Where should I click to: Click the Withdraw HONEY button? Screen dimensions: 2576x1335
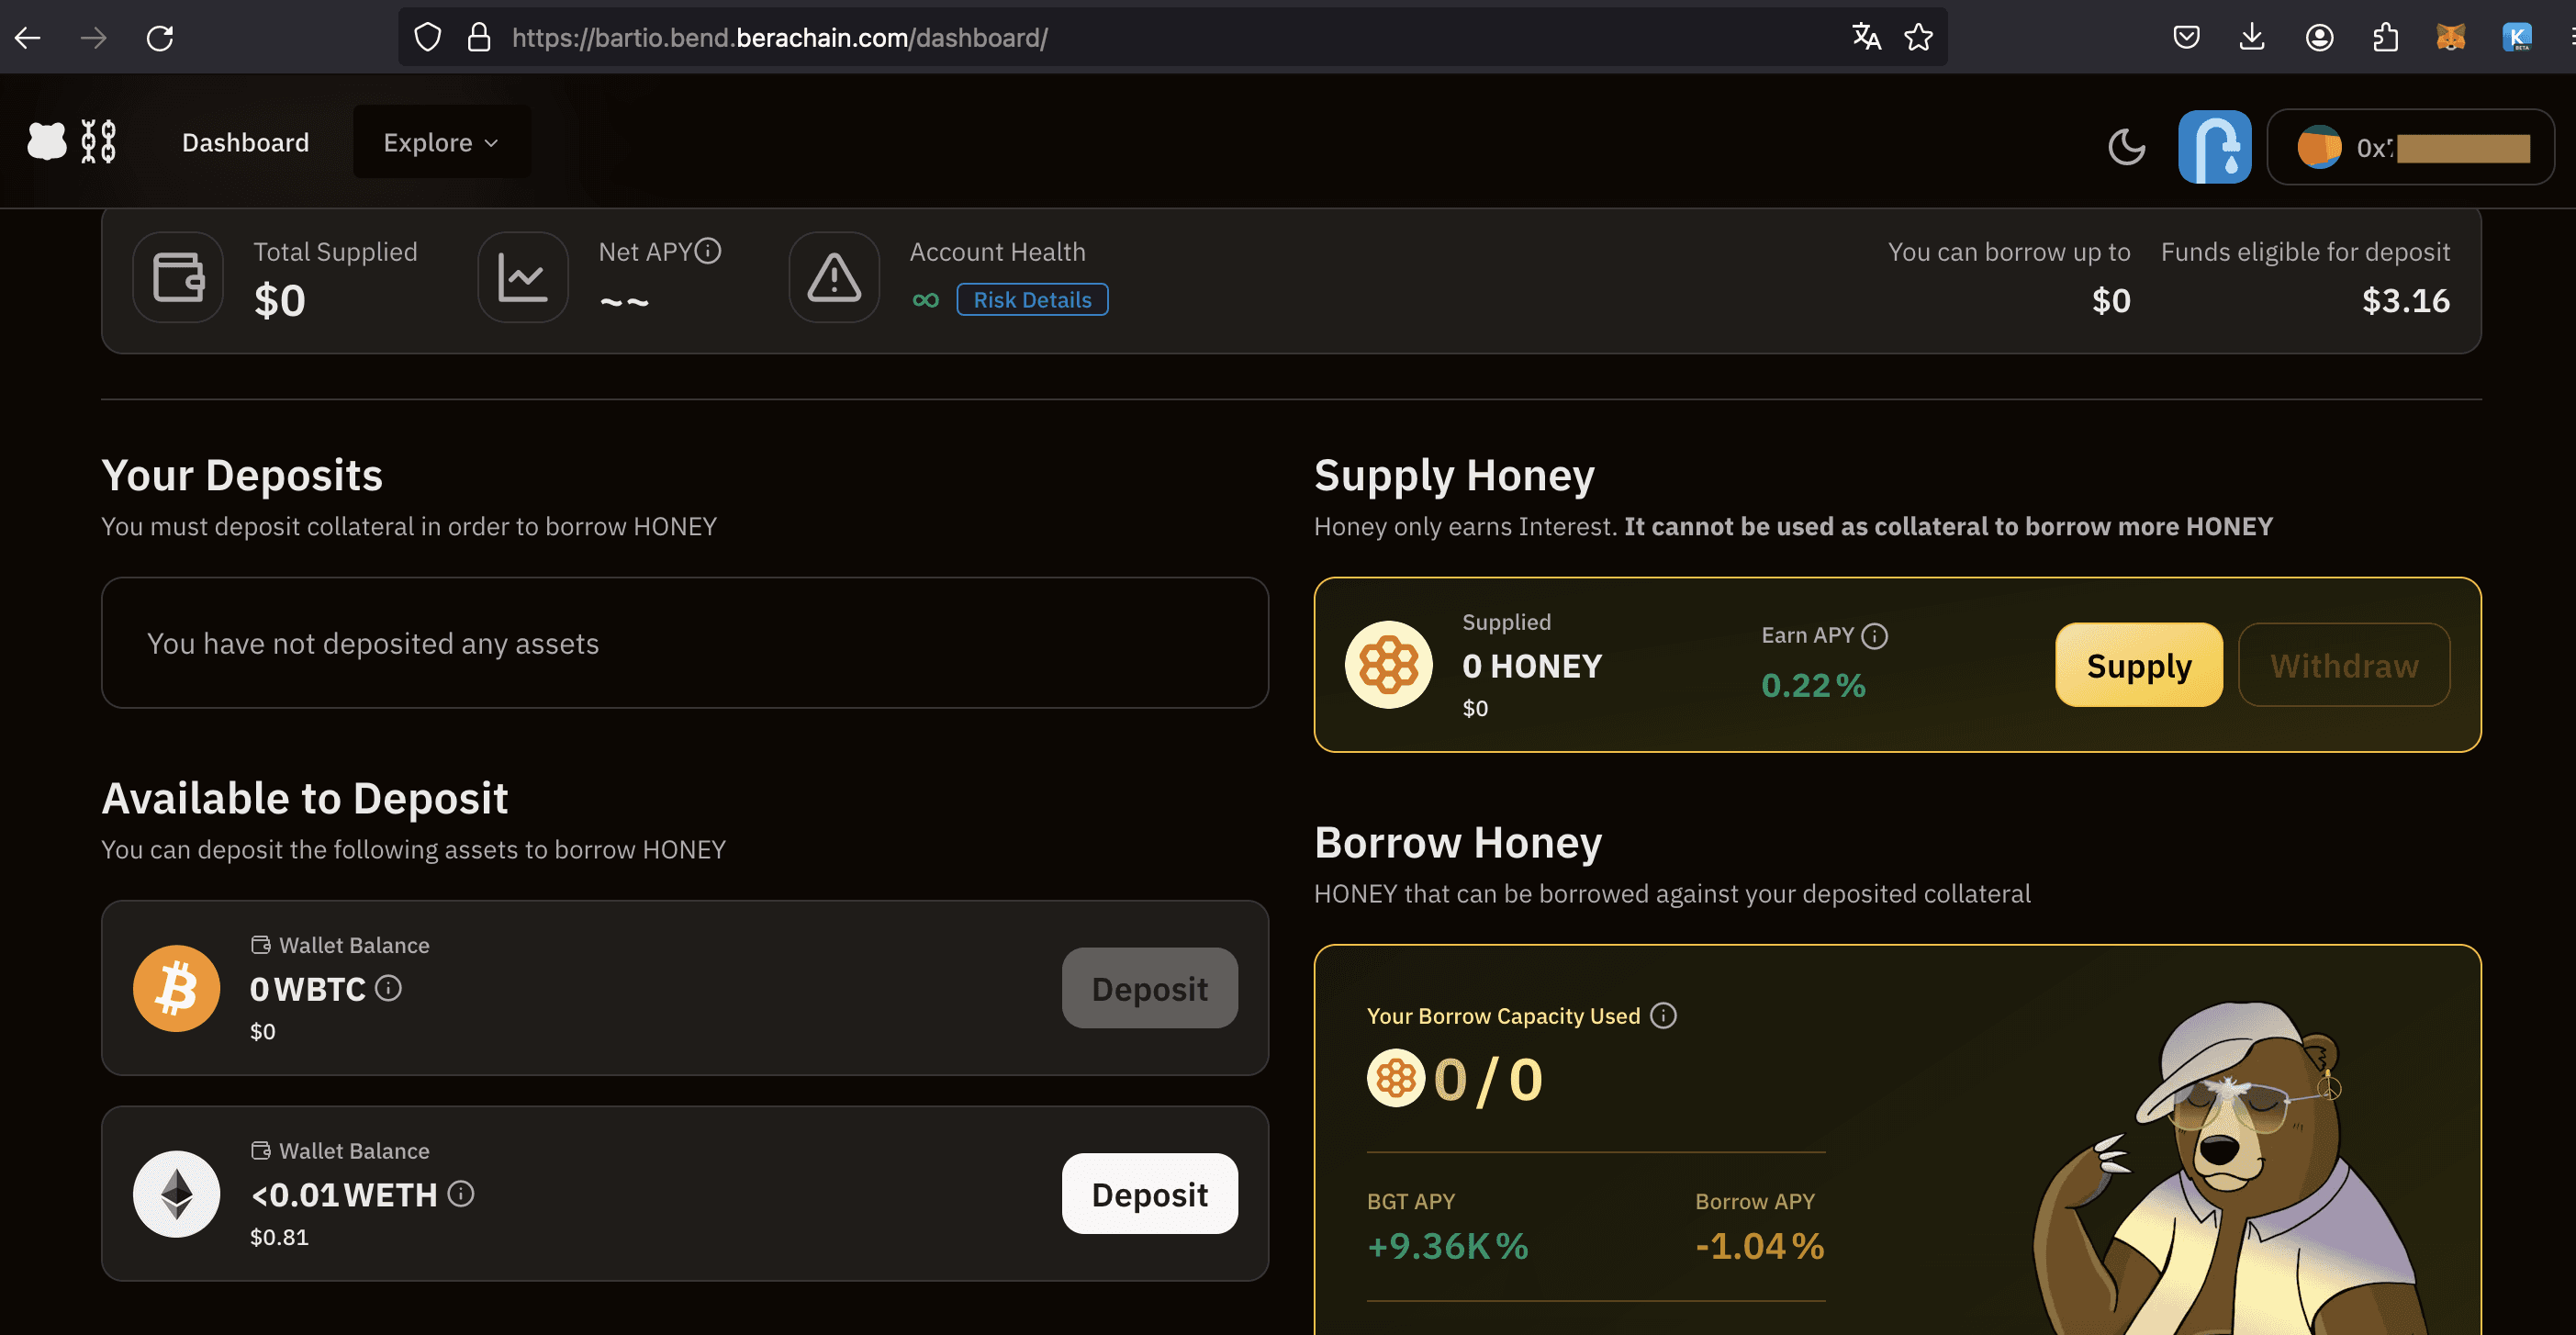pyautogui.click(x=2343, y=666)
